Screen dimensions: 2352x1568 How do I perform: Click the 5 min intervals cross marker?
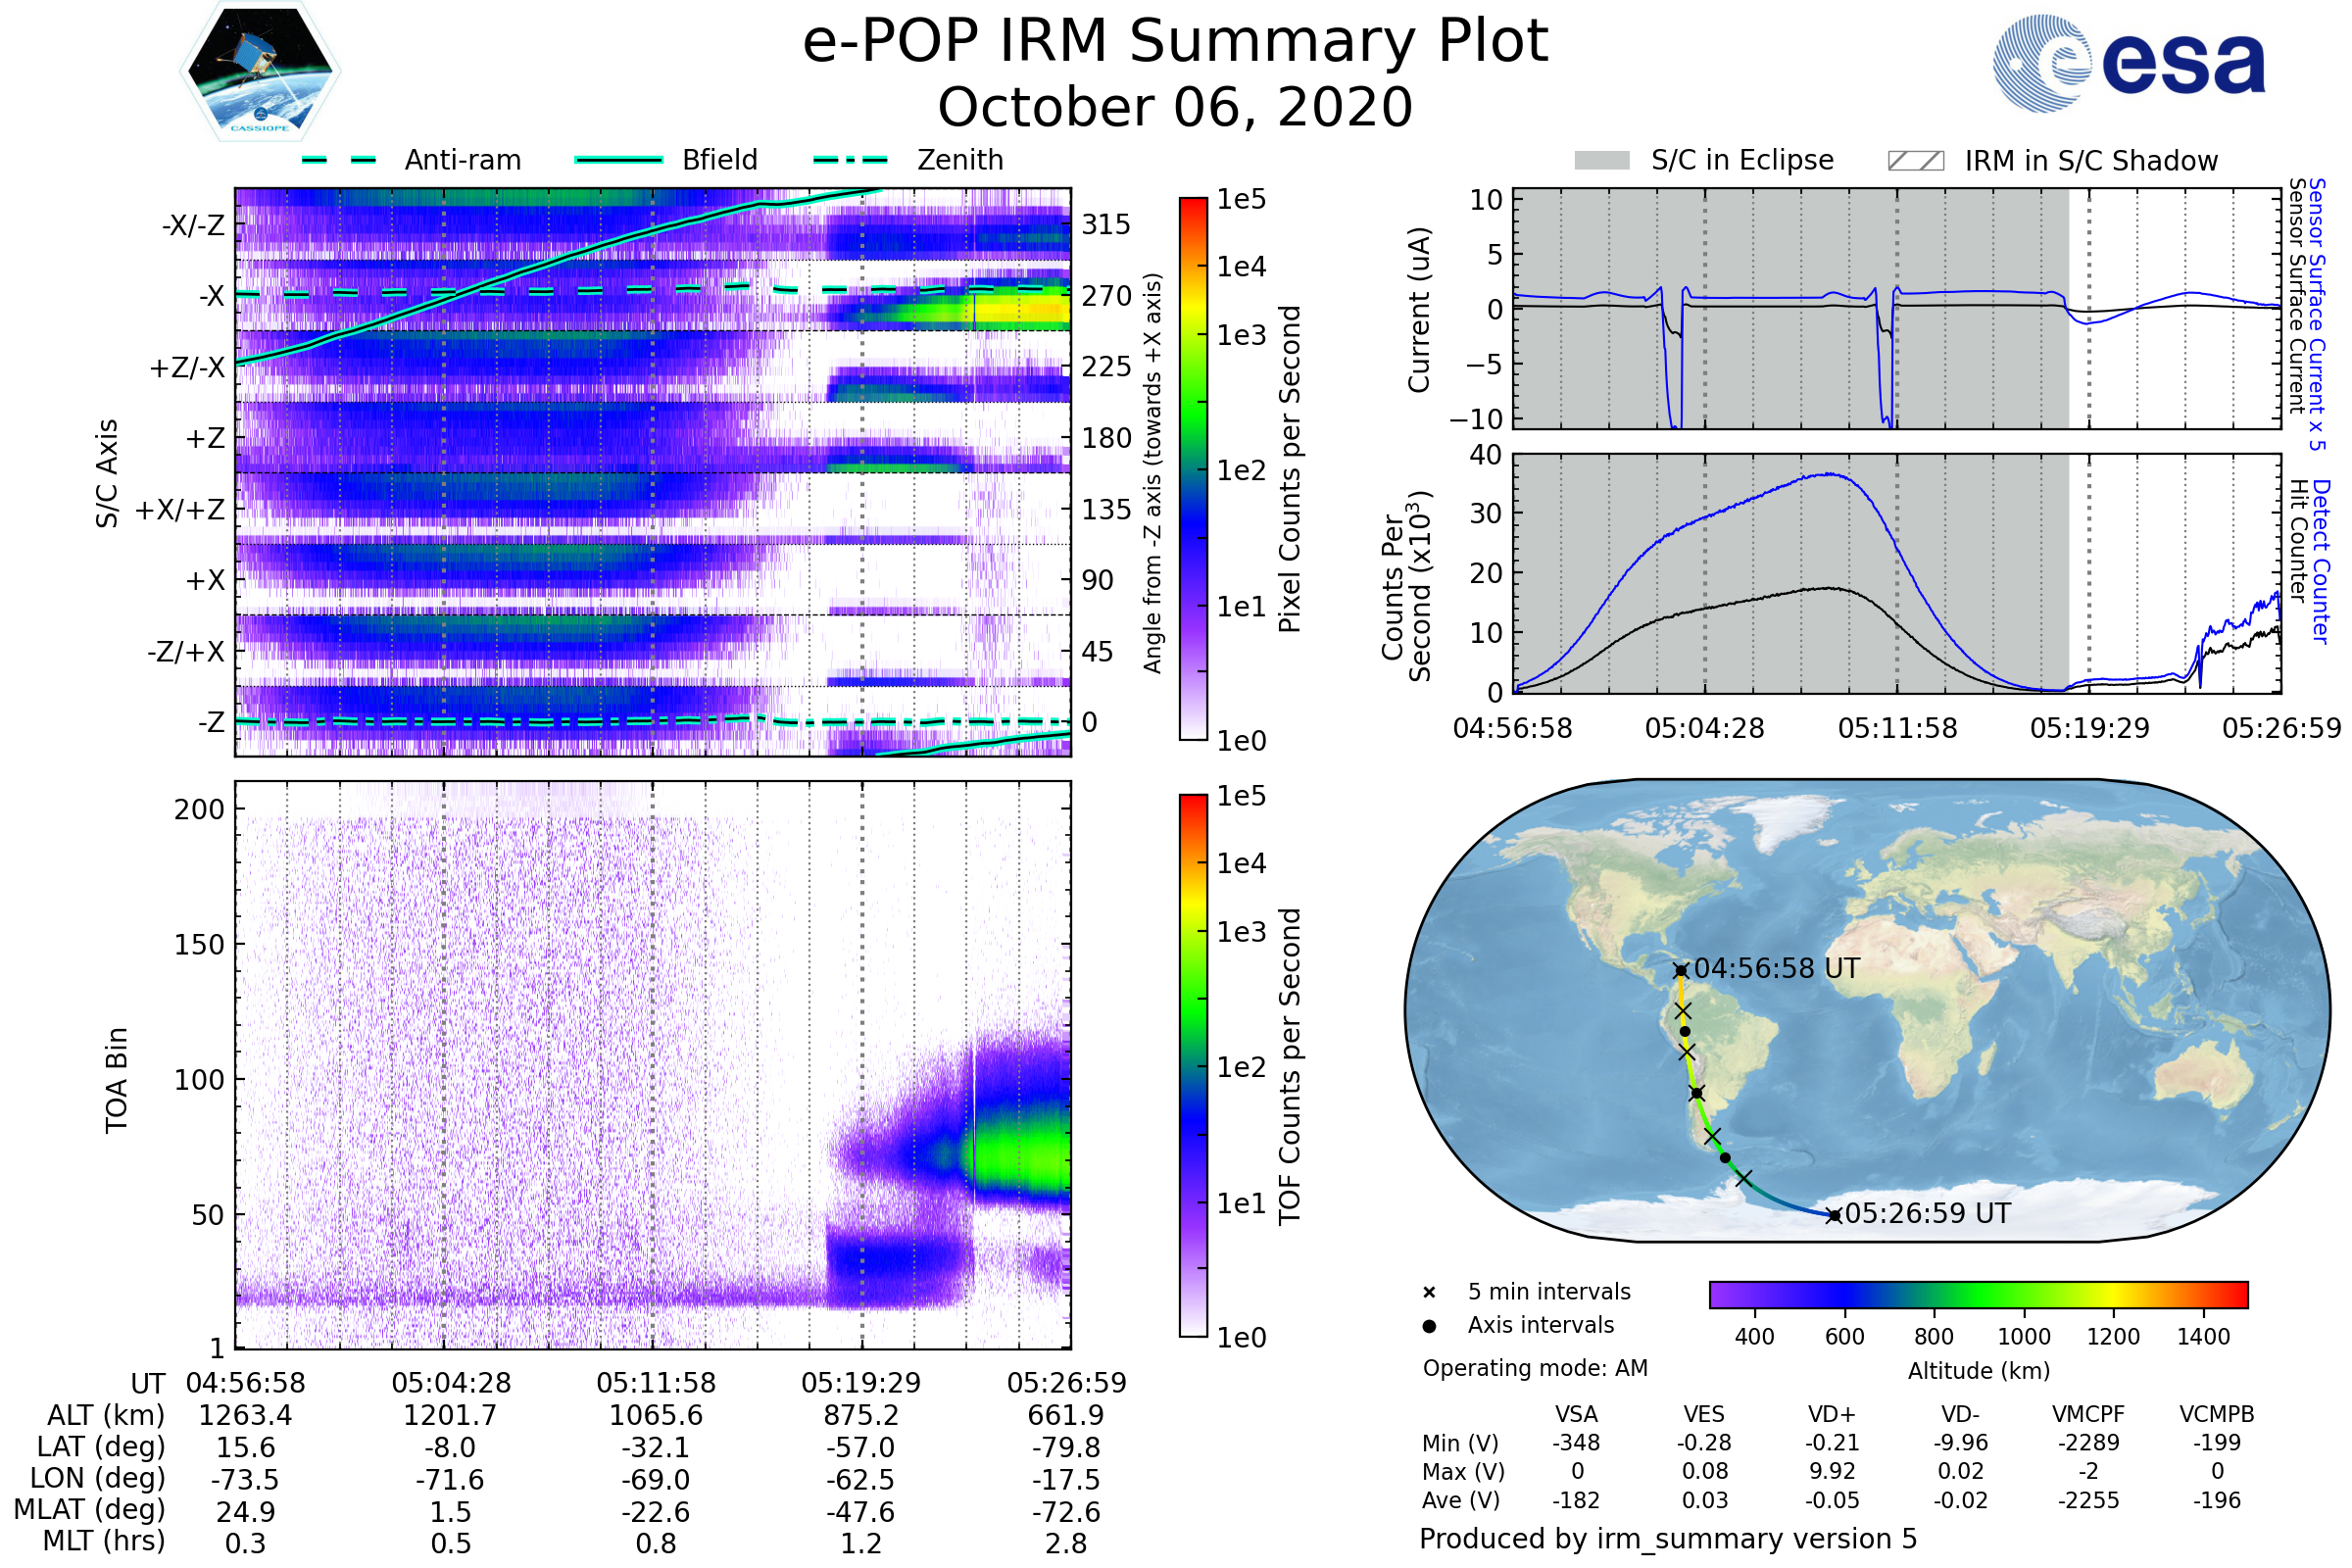pos(1429,1293)
